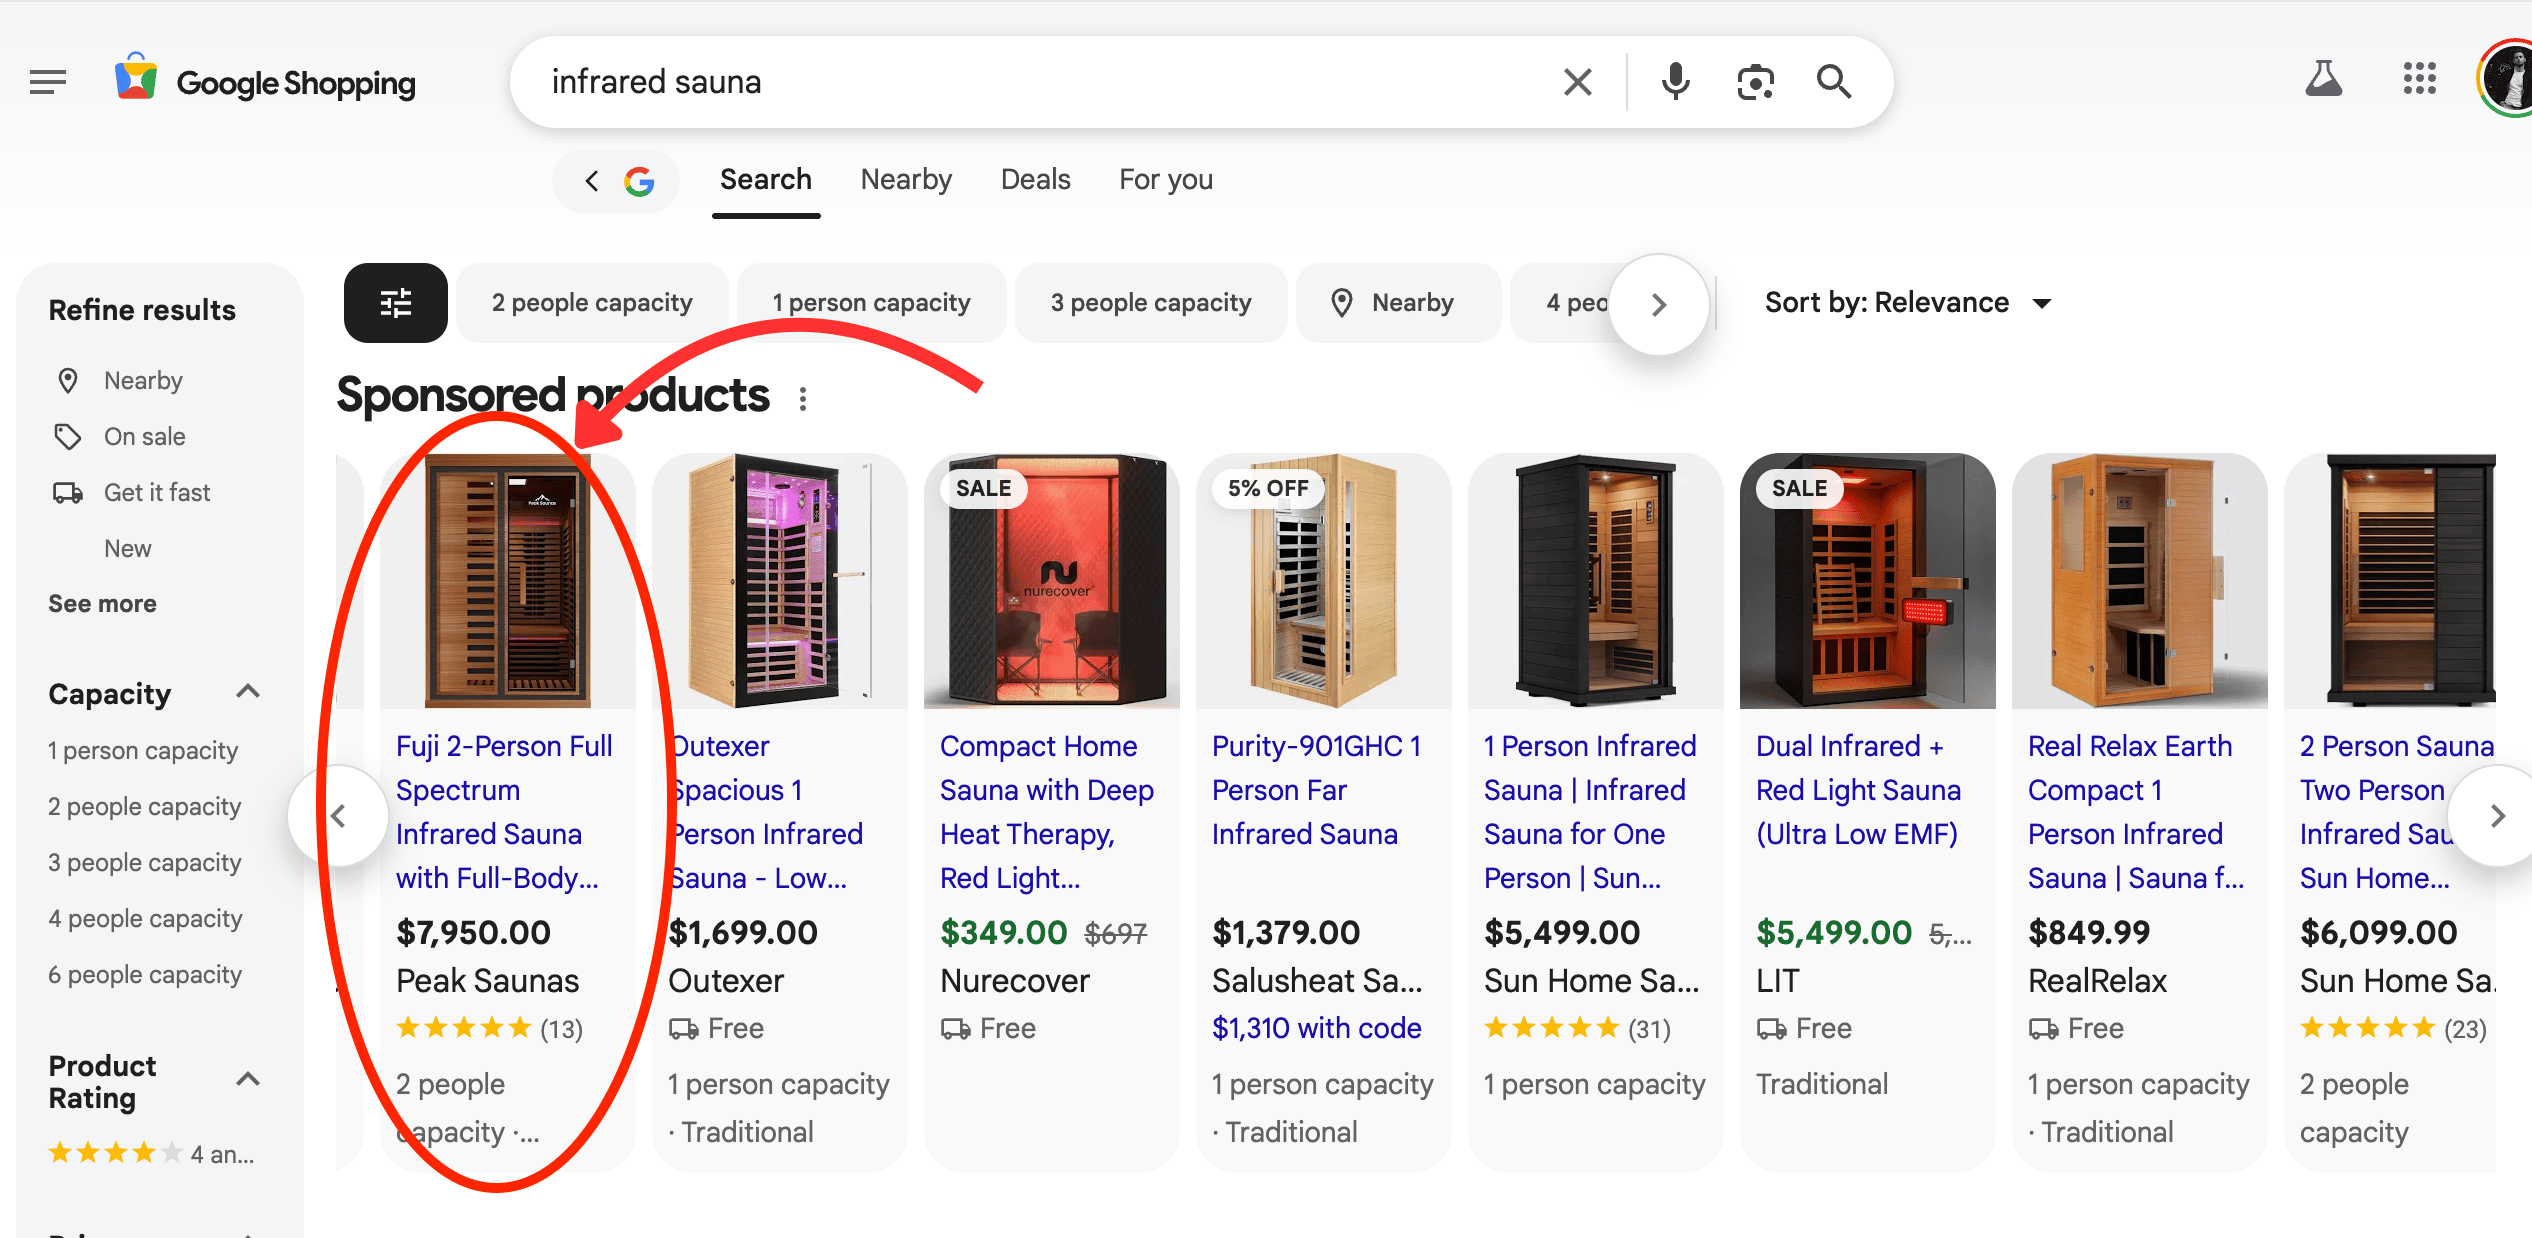The width and height of the screenshot is (2532, 1238).
Task: Click See more under Refine results
Action: coord(102,604)
